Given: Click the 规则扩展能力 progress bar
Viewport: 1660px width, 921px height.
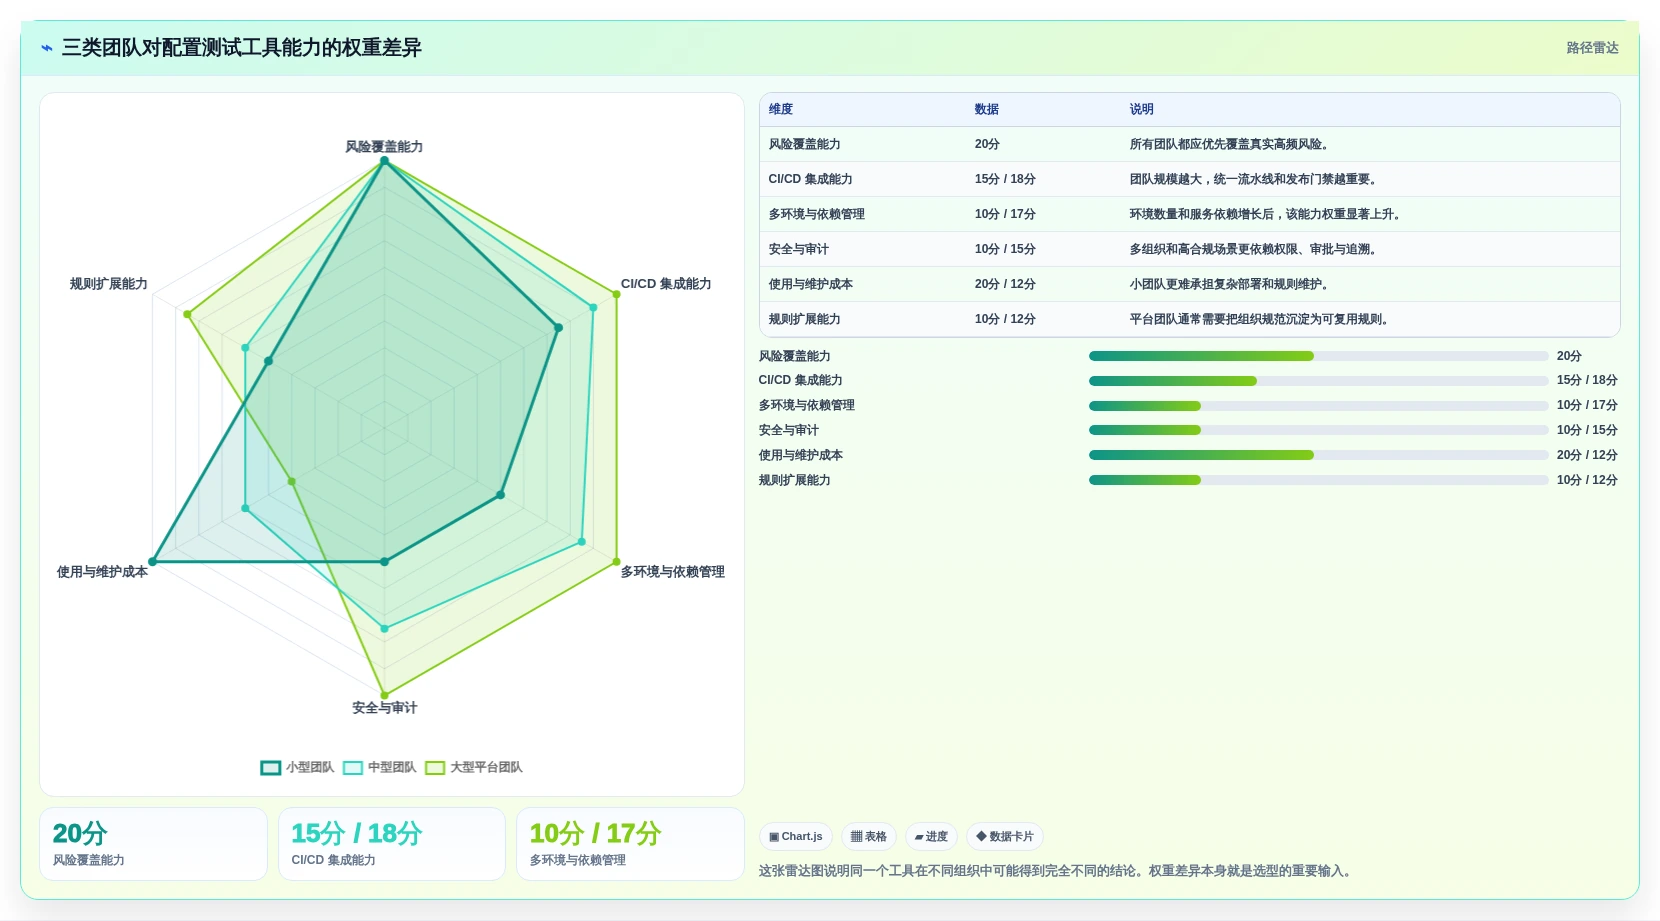Looking at the screenshot, I should [1318, 480].
